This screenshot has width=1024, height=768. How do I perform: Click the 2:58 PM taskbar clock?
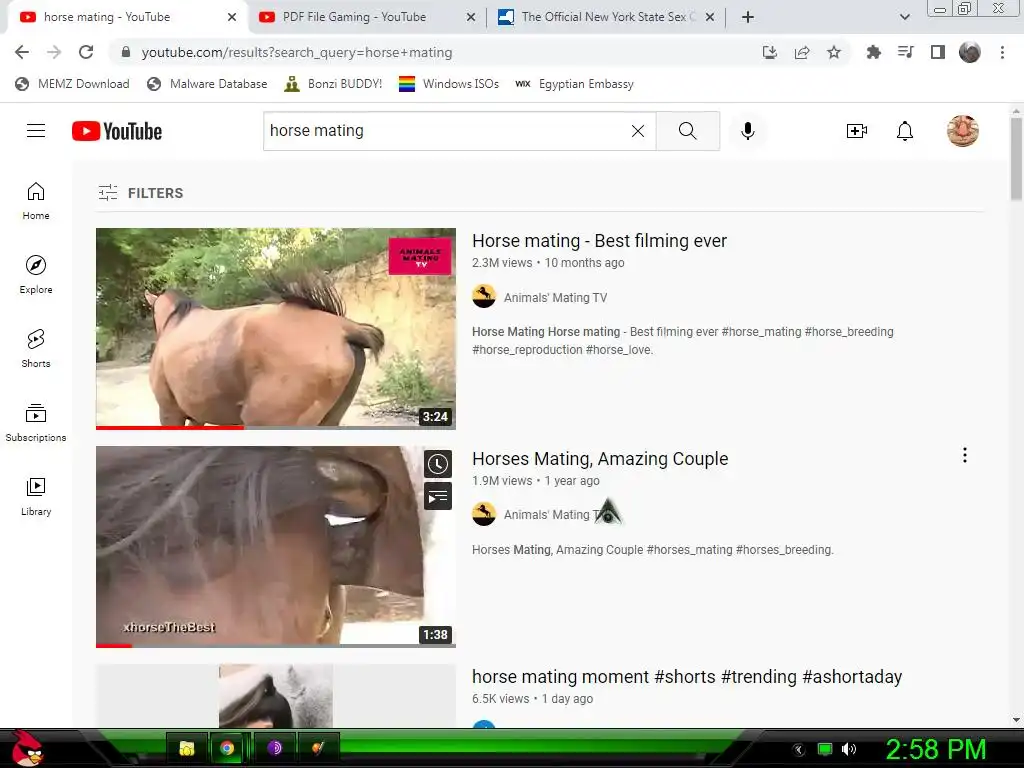tap(935, 750)
